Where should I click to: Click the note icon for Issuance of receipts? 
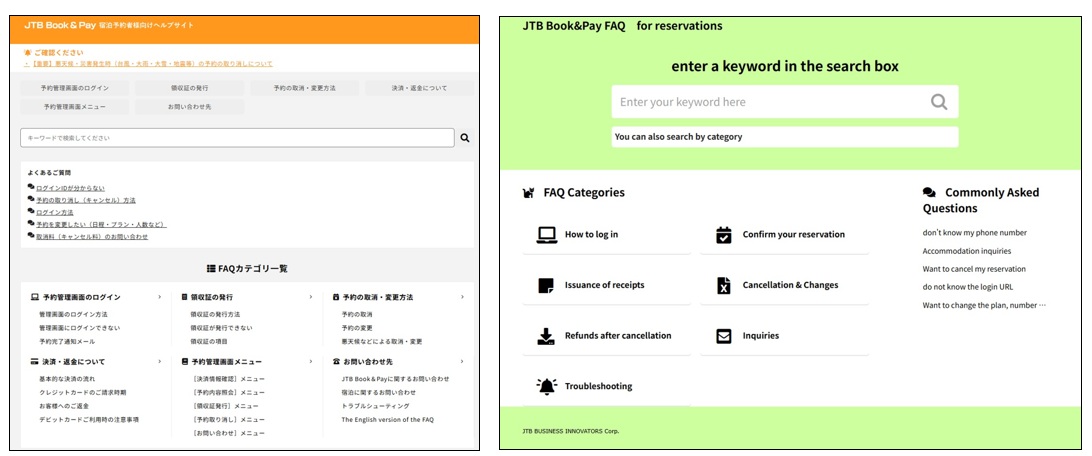pos(546,285)
